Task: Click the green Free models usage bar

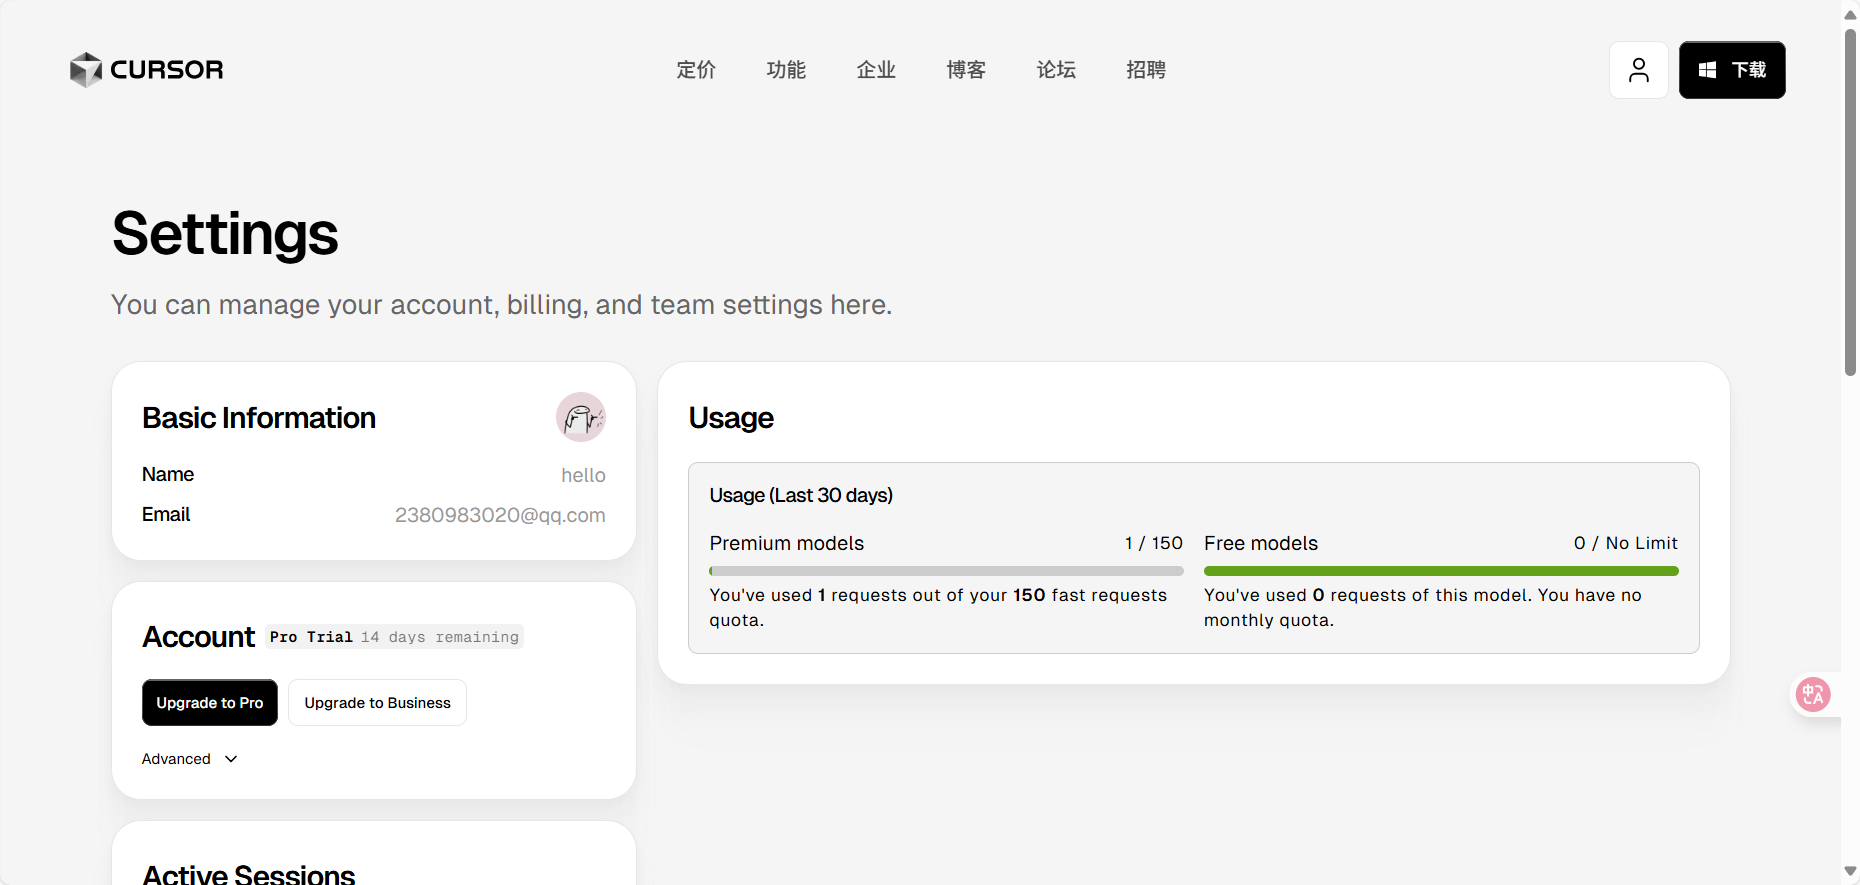Action: [x=1441, y=571]
